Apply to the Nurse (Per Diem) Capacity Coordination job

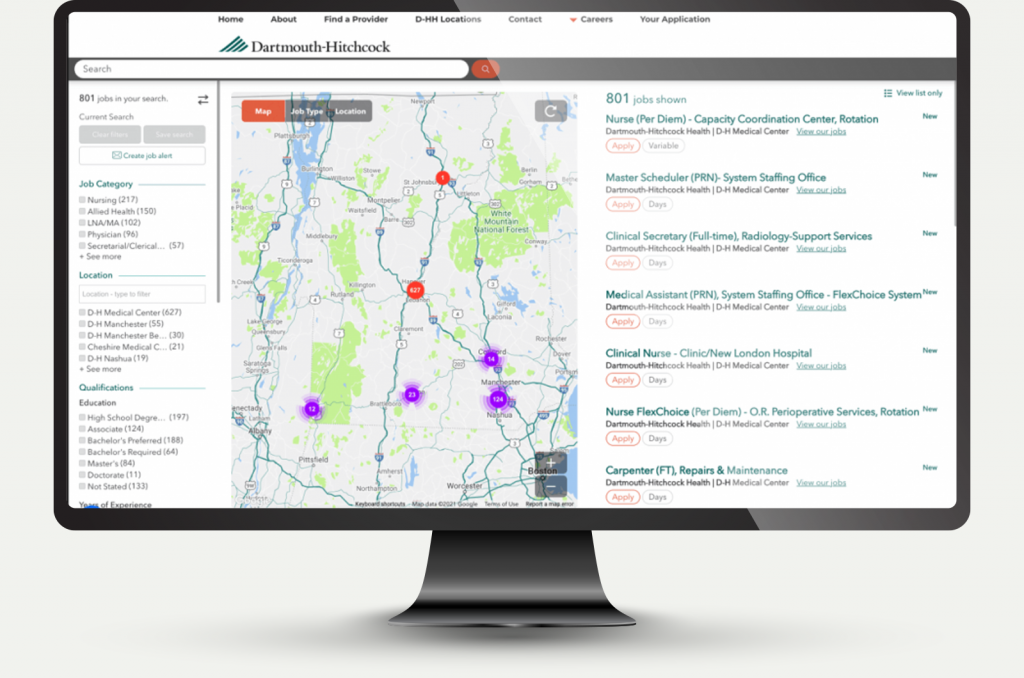[x=622, y=146]
